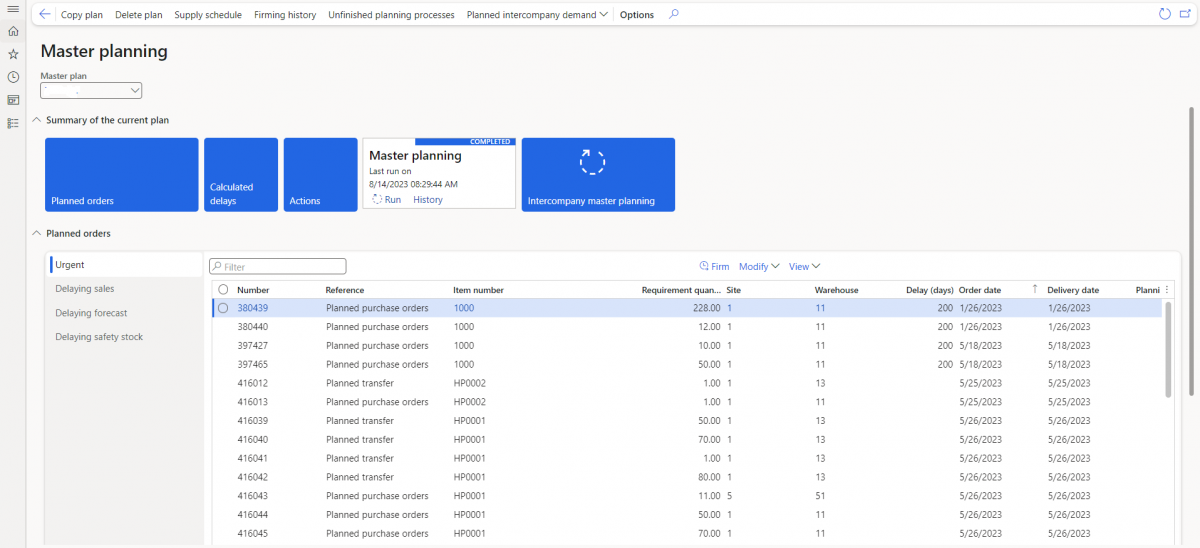The width and height of the screenshot is (1200, 548).
Task: Open planned order number 380439 link
Action: point(252,308)
